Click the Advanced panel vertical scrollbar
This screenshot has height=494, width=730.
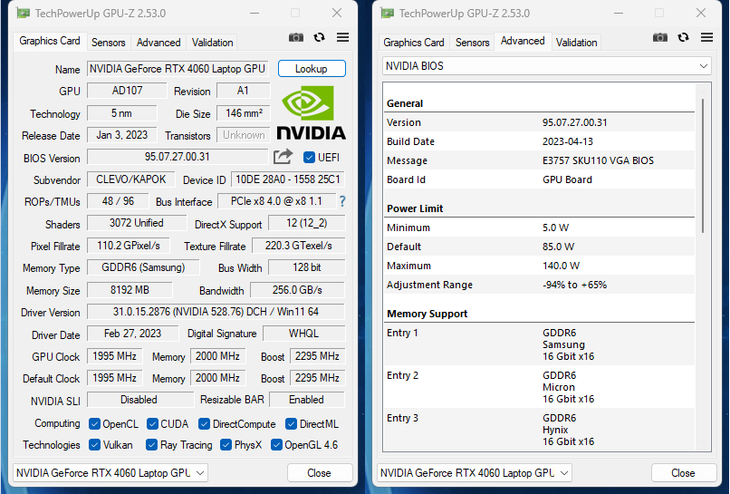pyautogui.click(x=703, y=165)
